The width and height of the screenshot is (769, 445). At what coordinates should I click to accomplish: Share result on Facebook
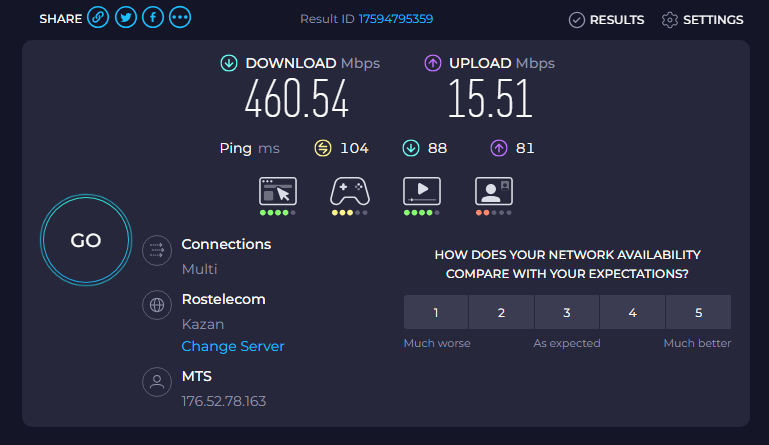tap(153, 18)
